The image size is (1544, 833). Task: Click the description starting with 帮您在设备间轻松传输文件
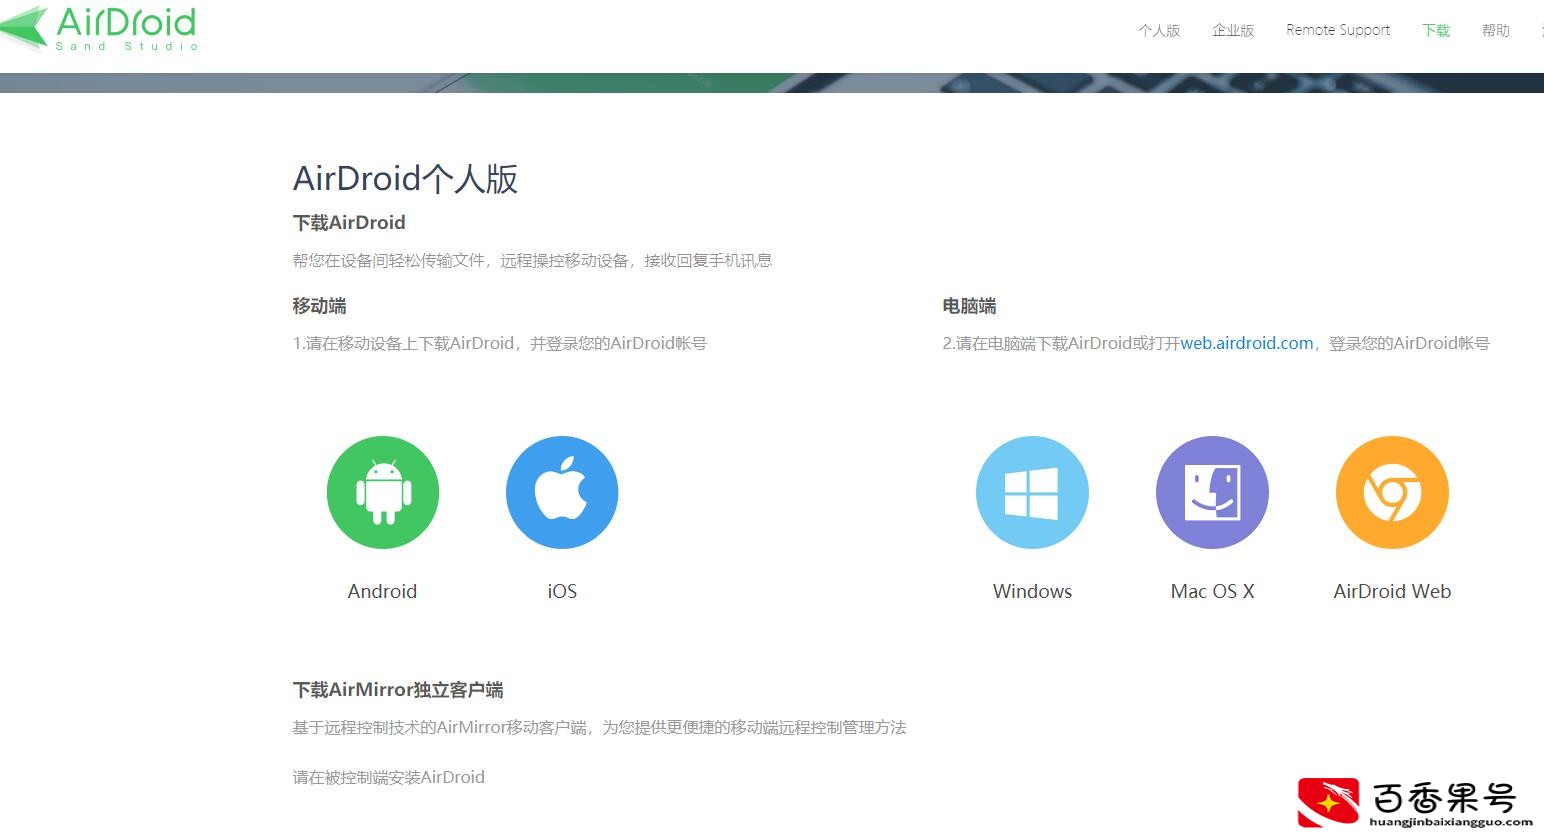532,260
